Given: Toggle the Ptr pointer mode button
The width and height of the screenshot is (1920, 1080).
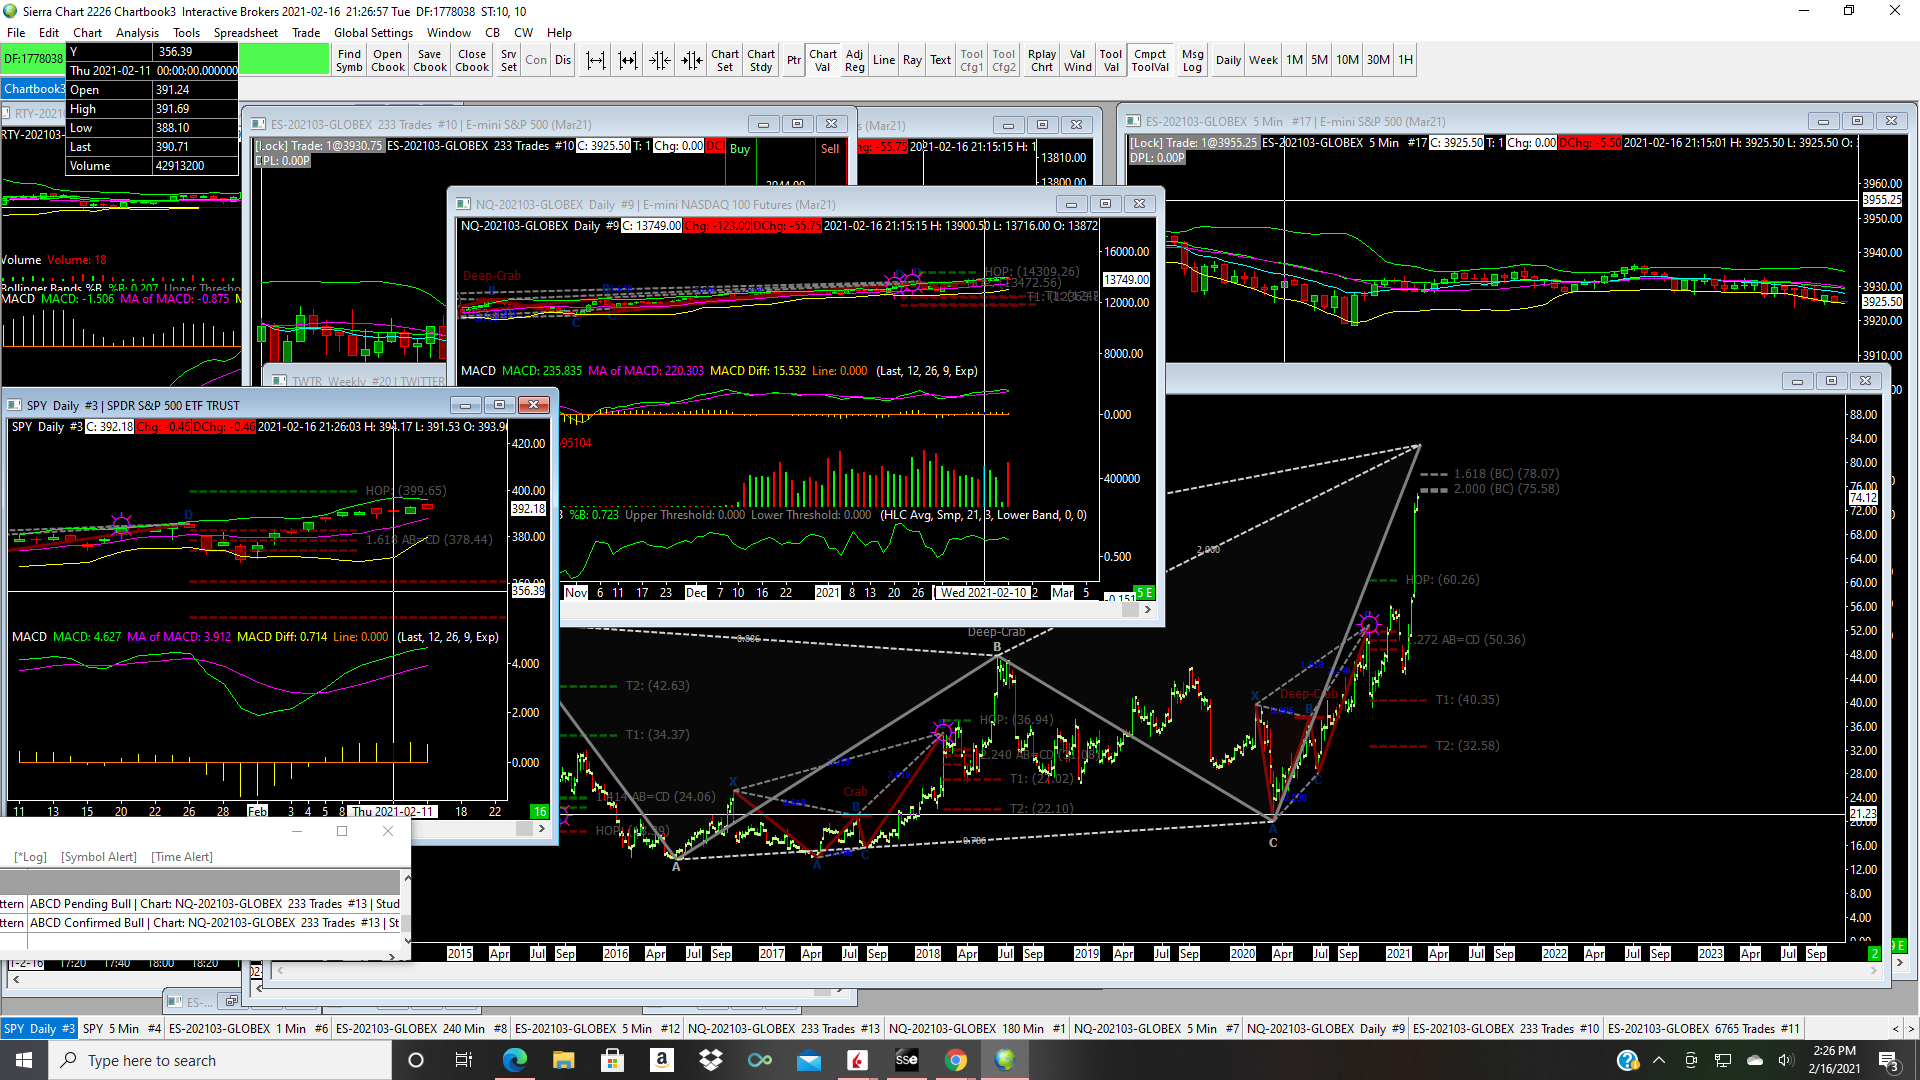Looking at the screenshot, I should click(x=793, y=61).
